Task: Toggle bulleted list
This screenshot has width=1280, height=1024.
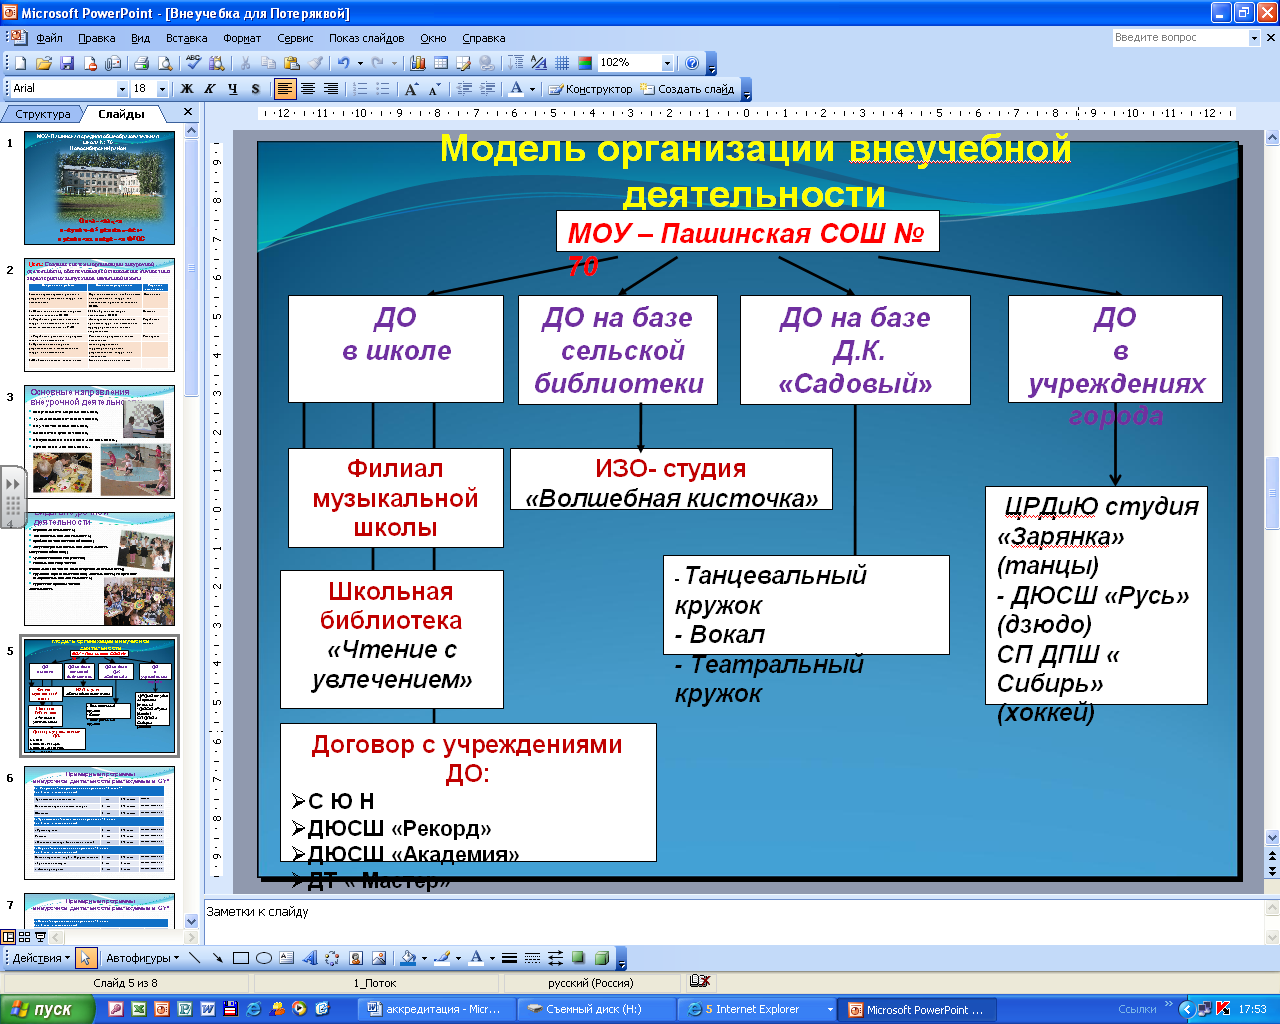Action: coord(383,89)
